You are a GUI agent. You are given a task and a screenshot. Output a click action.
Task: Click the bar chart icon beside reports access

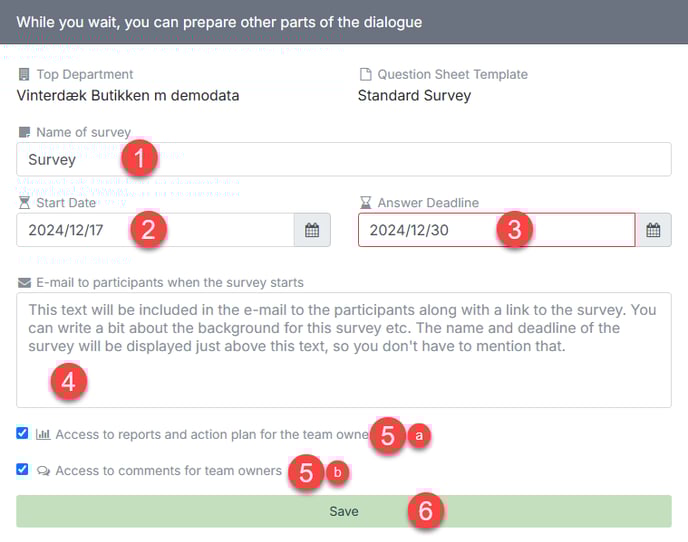pyautogui.click(x=43, y=434)
